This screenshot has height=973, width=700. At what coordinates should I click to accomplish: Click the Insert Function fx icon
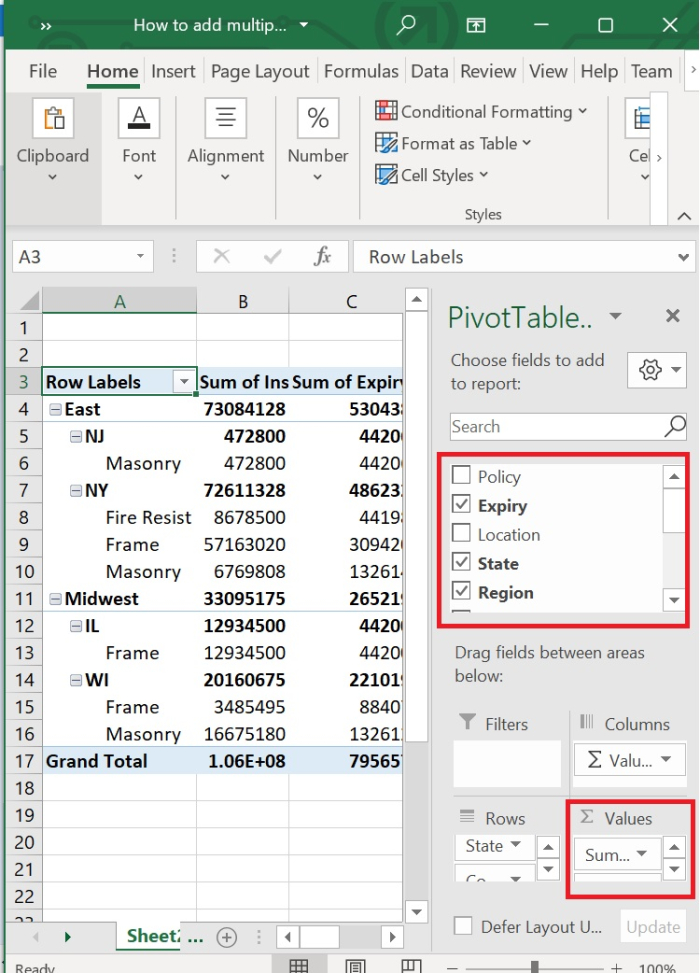point(322,257)
